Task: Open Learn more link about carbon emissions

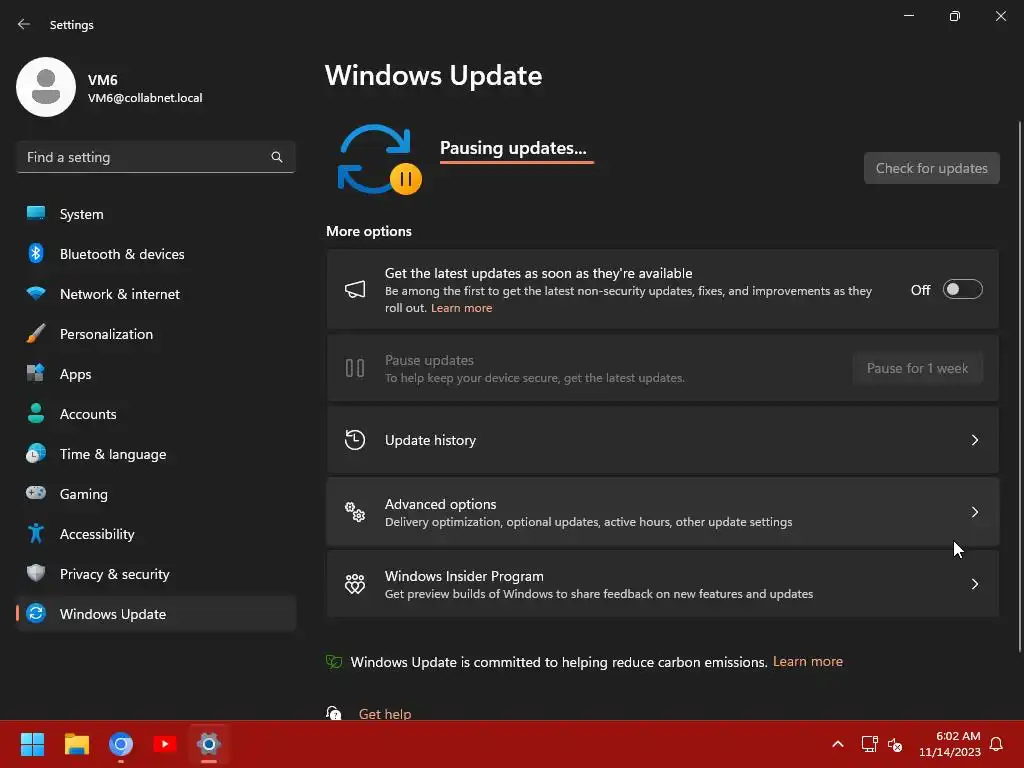Action: 808,662
